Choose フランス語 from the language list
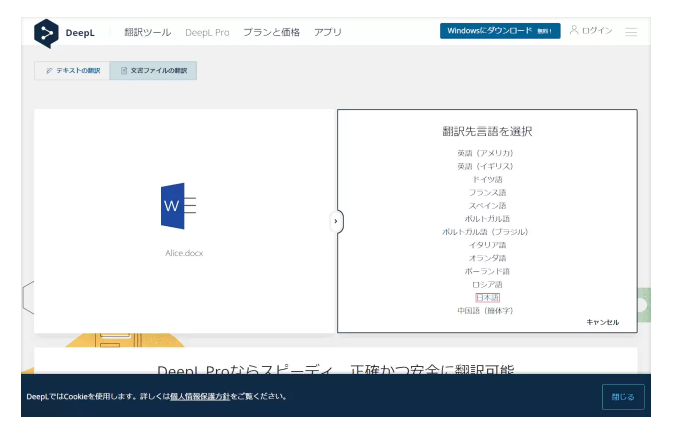The width and height of the screenshot is (673, 426). (487, 192)
